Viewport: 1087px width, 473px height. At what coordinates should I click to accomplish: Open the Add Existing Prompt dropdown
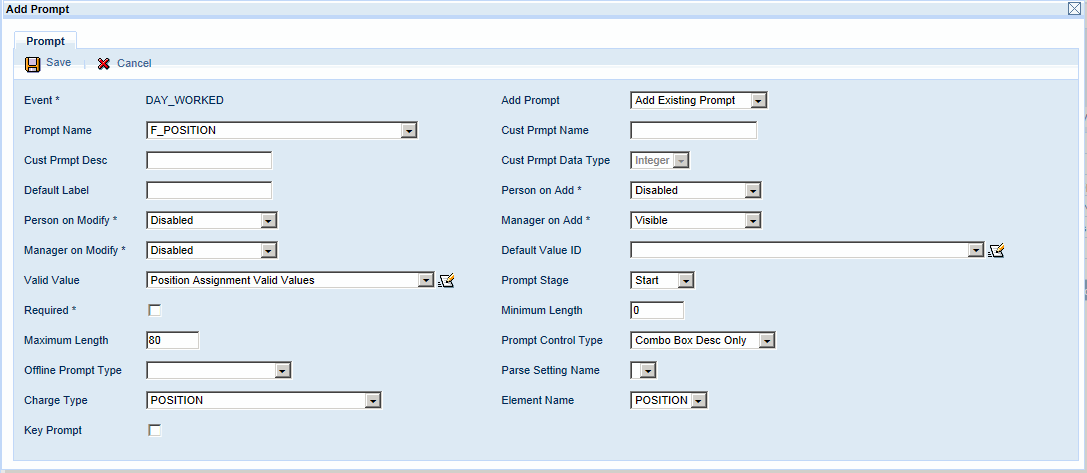(x=758, y=101)
